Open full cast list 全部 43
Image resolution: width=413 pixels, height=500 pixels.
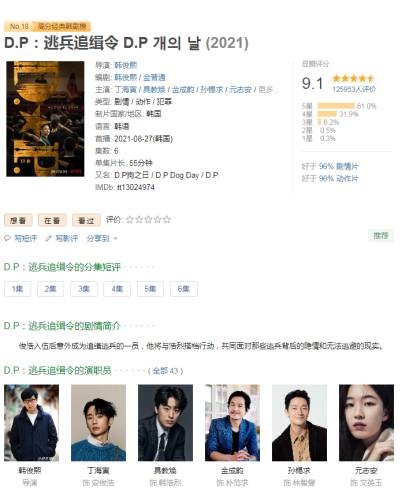click(165, 371)
